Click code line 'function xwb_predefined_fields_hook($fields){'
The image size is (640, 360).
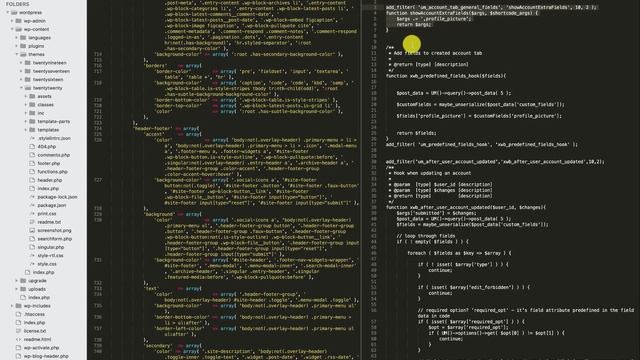click(x=446, y=76)
